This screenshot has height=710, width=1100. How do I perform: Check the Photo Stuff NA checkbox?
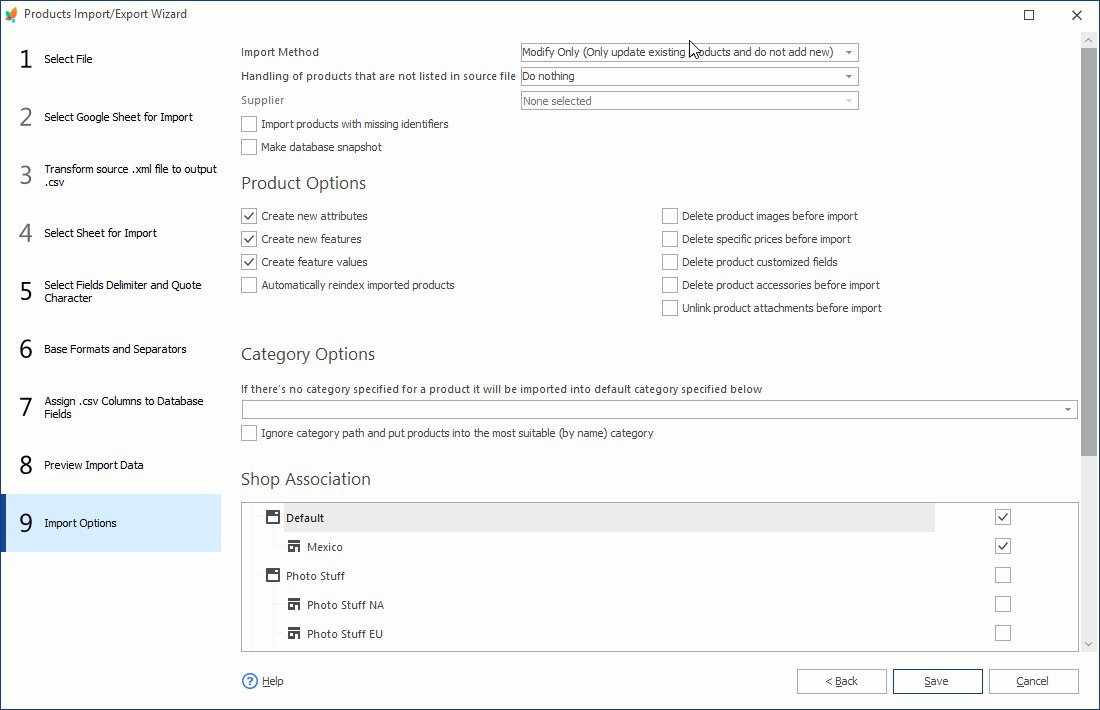[x=1003, y=605]
